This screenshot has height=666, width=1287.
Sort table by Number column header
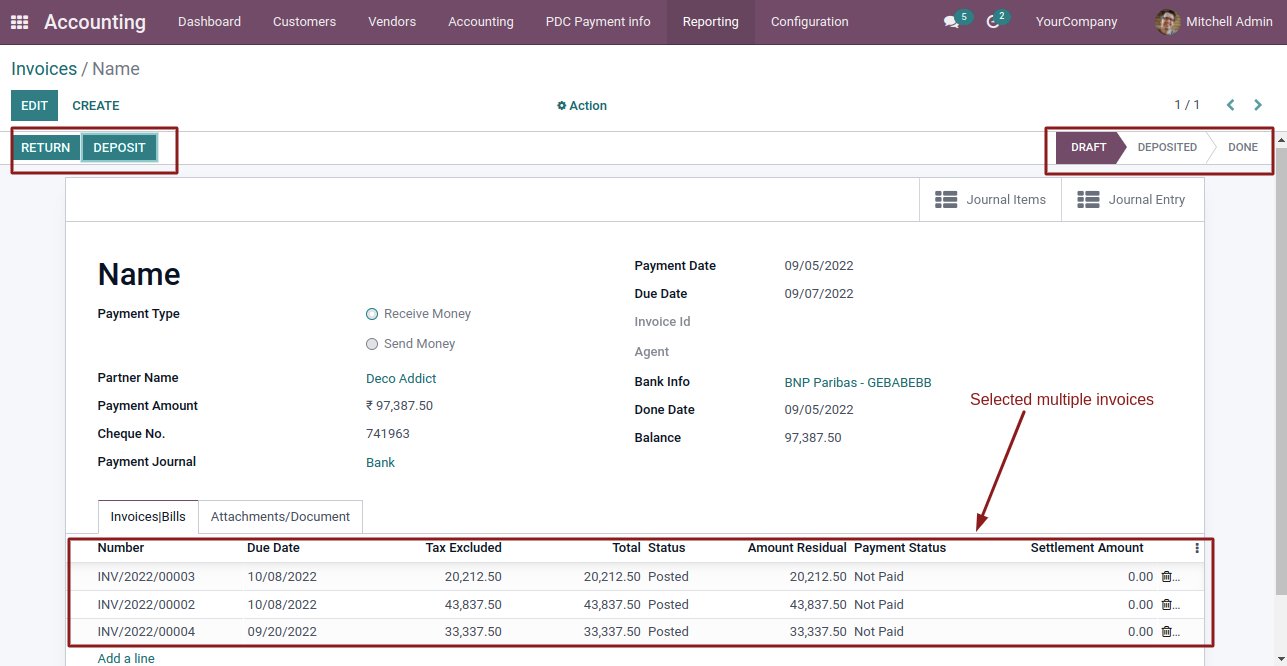click(121, 548)
